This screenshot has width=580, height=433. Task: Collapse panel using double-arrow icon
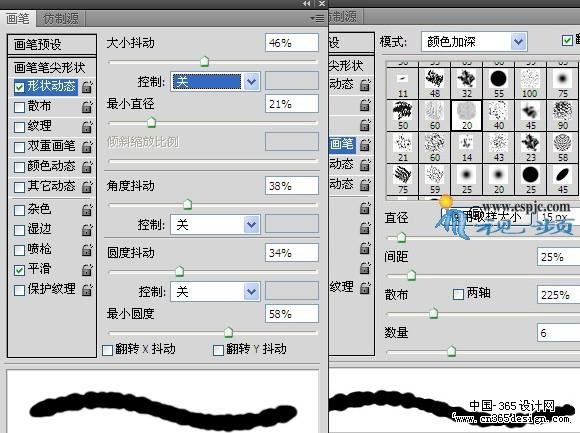(306, 3)
